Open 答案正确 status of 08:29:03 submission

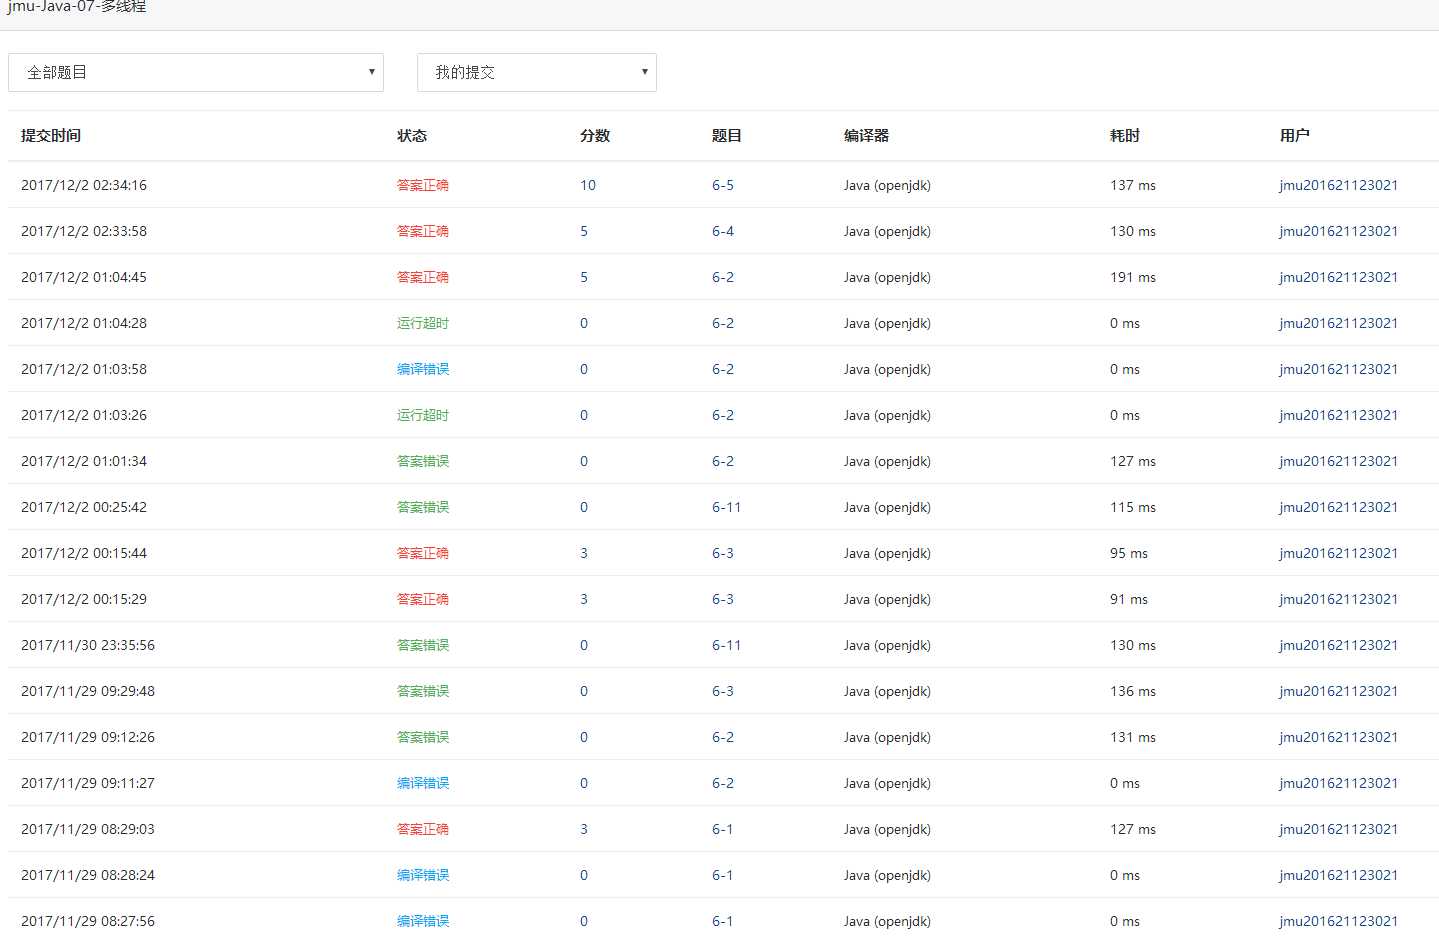point(423,829)
